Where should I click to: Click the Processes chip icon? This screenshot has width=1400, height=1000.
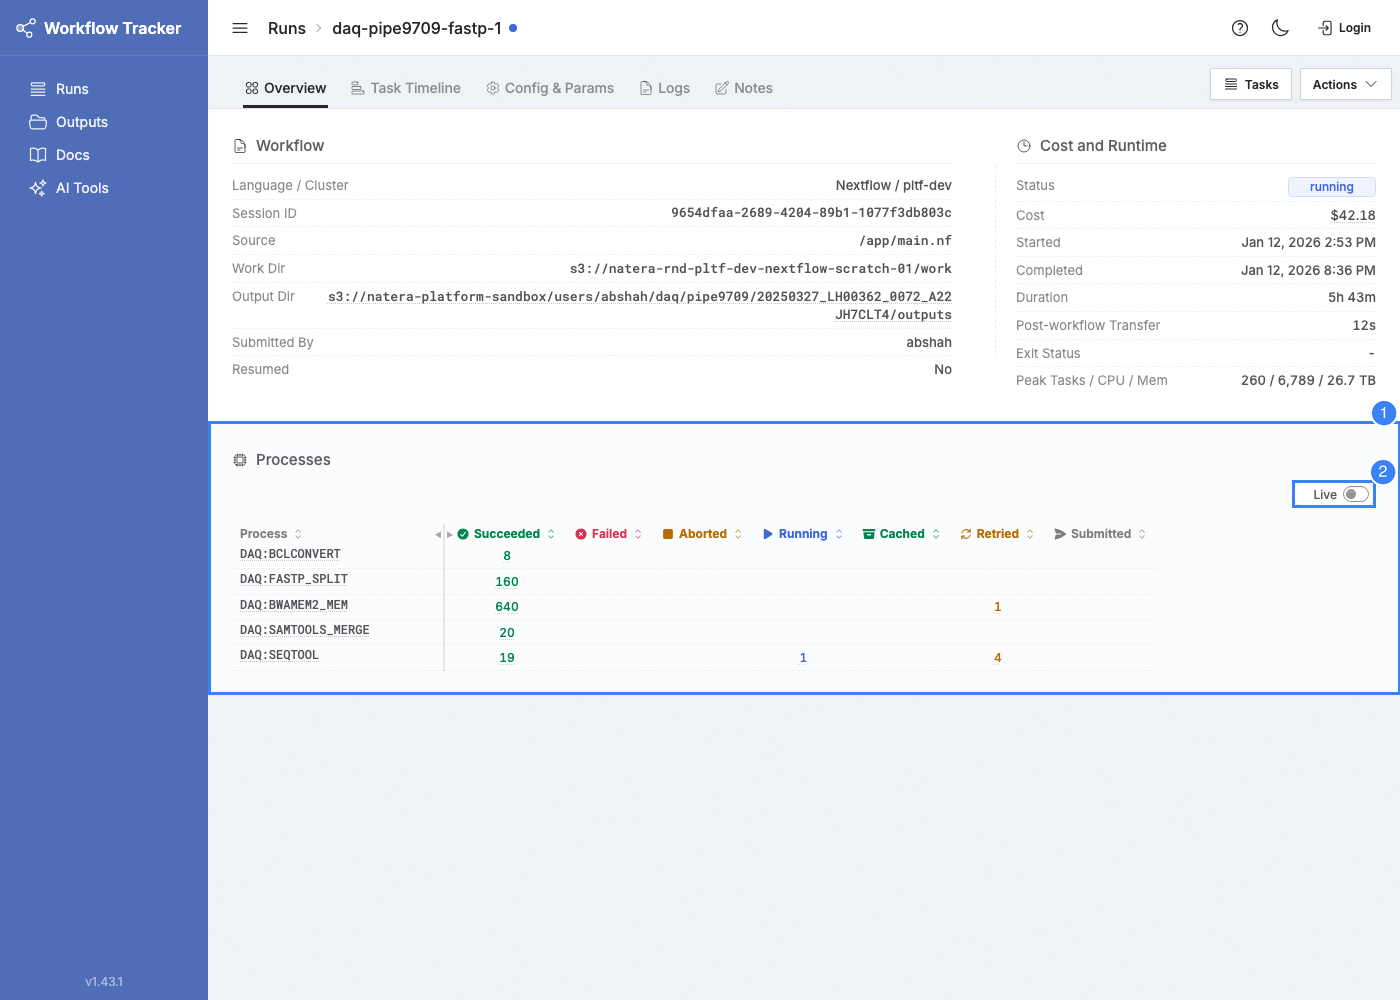(x=240, y=460)
